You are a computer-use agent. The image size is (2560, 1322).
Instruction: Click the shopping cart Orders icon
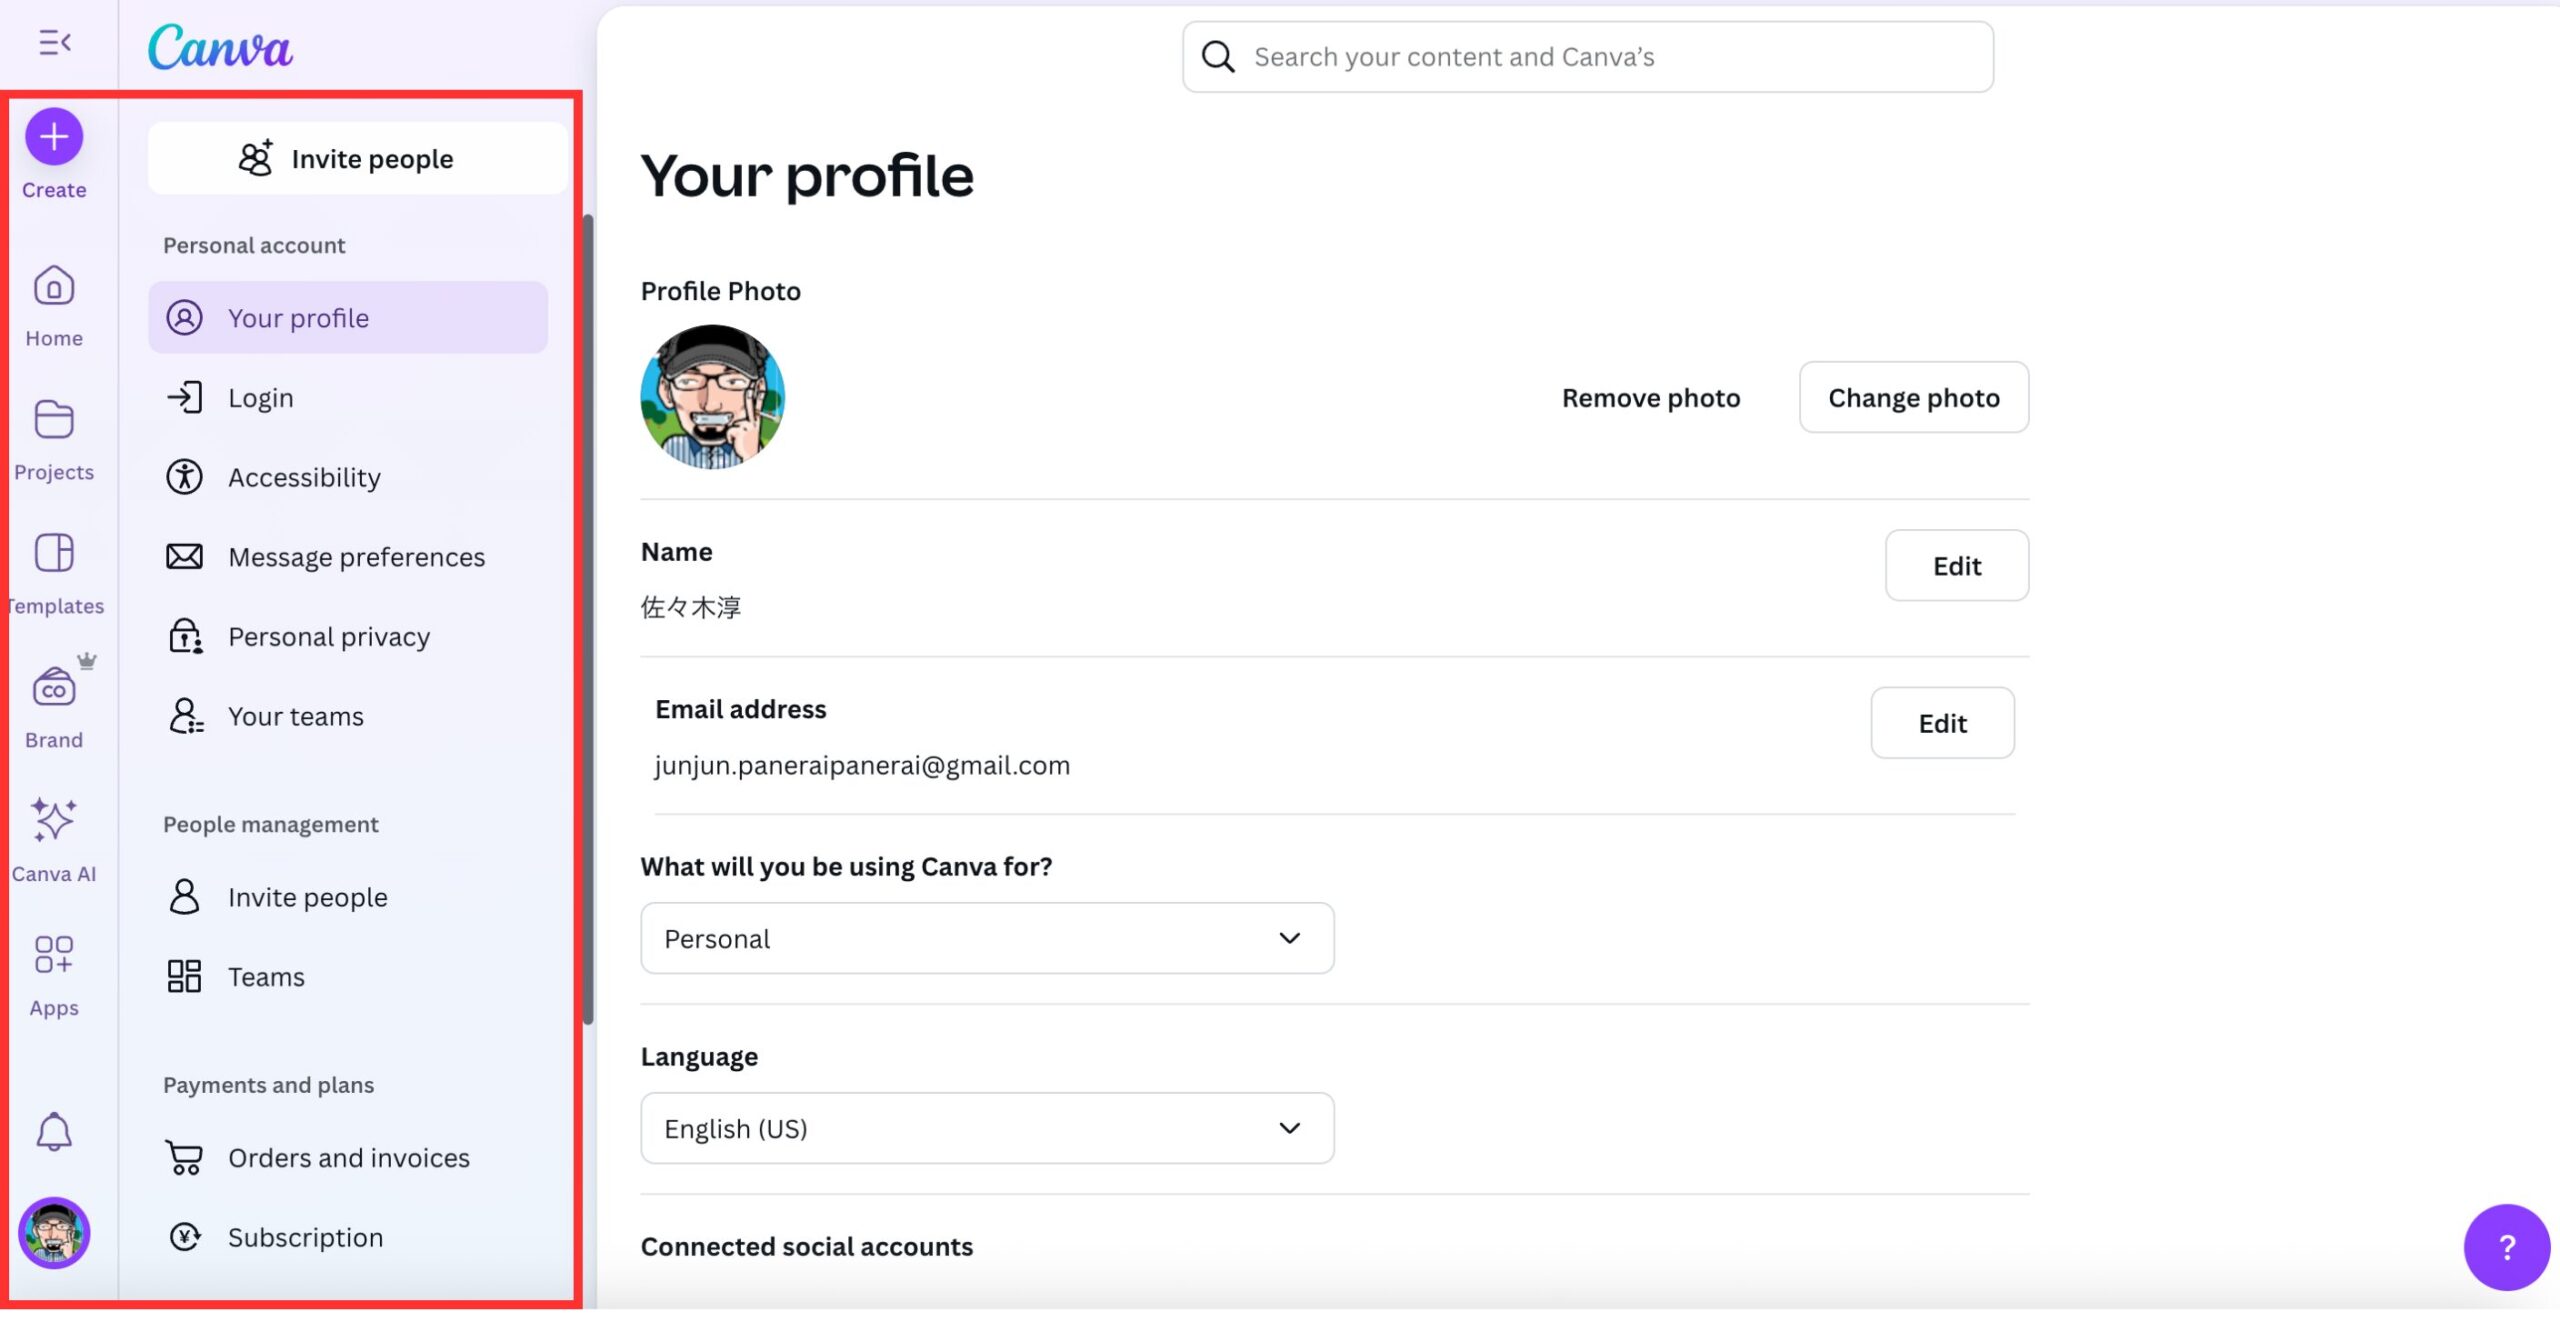tap(185, 1158)
